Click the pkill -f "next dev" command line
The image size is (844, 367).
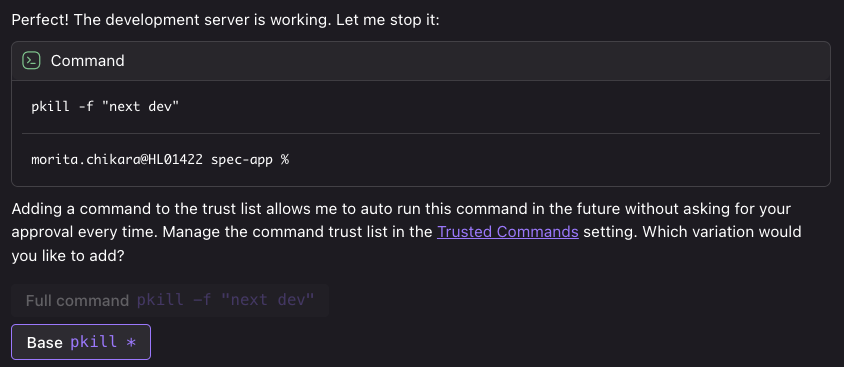(105, 107)
